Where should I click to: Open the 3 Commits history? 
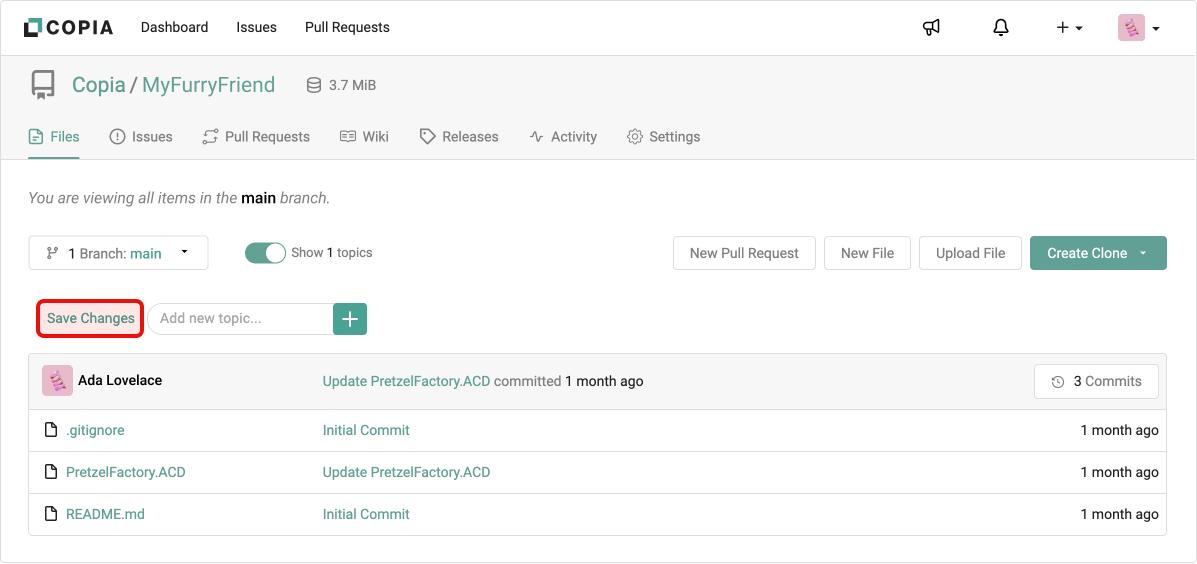[1096, 381]
